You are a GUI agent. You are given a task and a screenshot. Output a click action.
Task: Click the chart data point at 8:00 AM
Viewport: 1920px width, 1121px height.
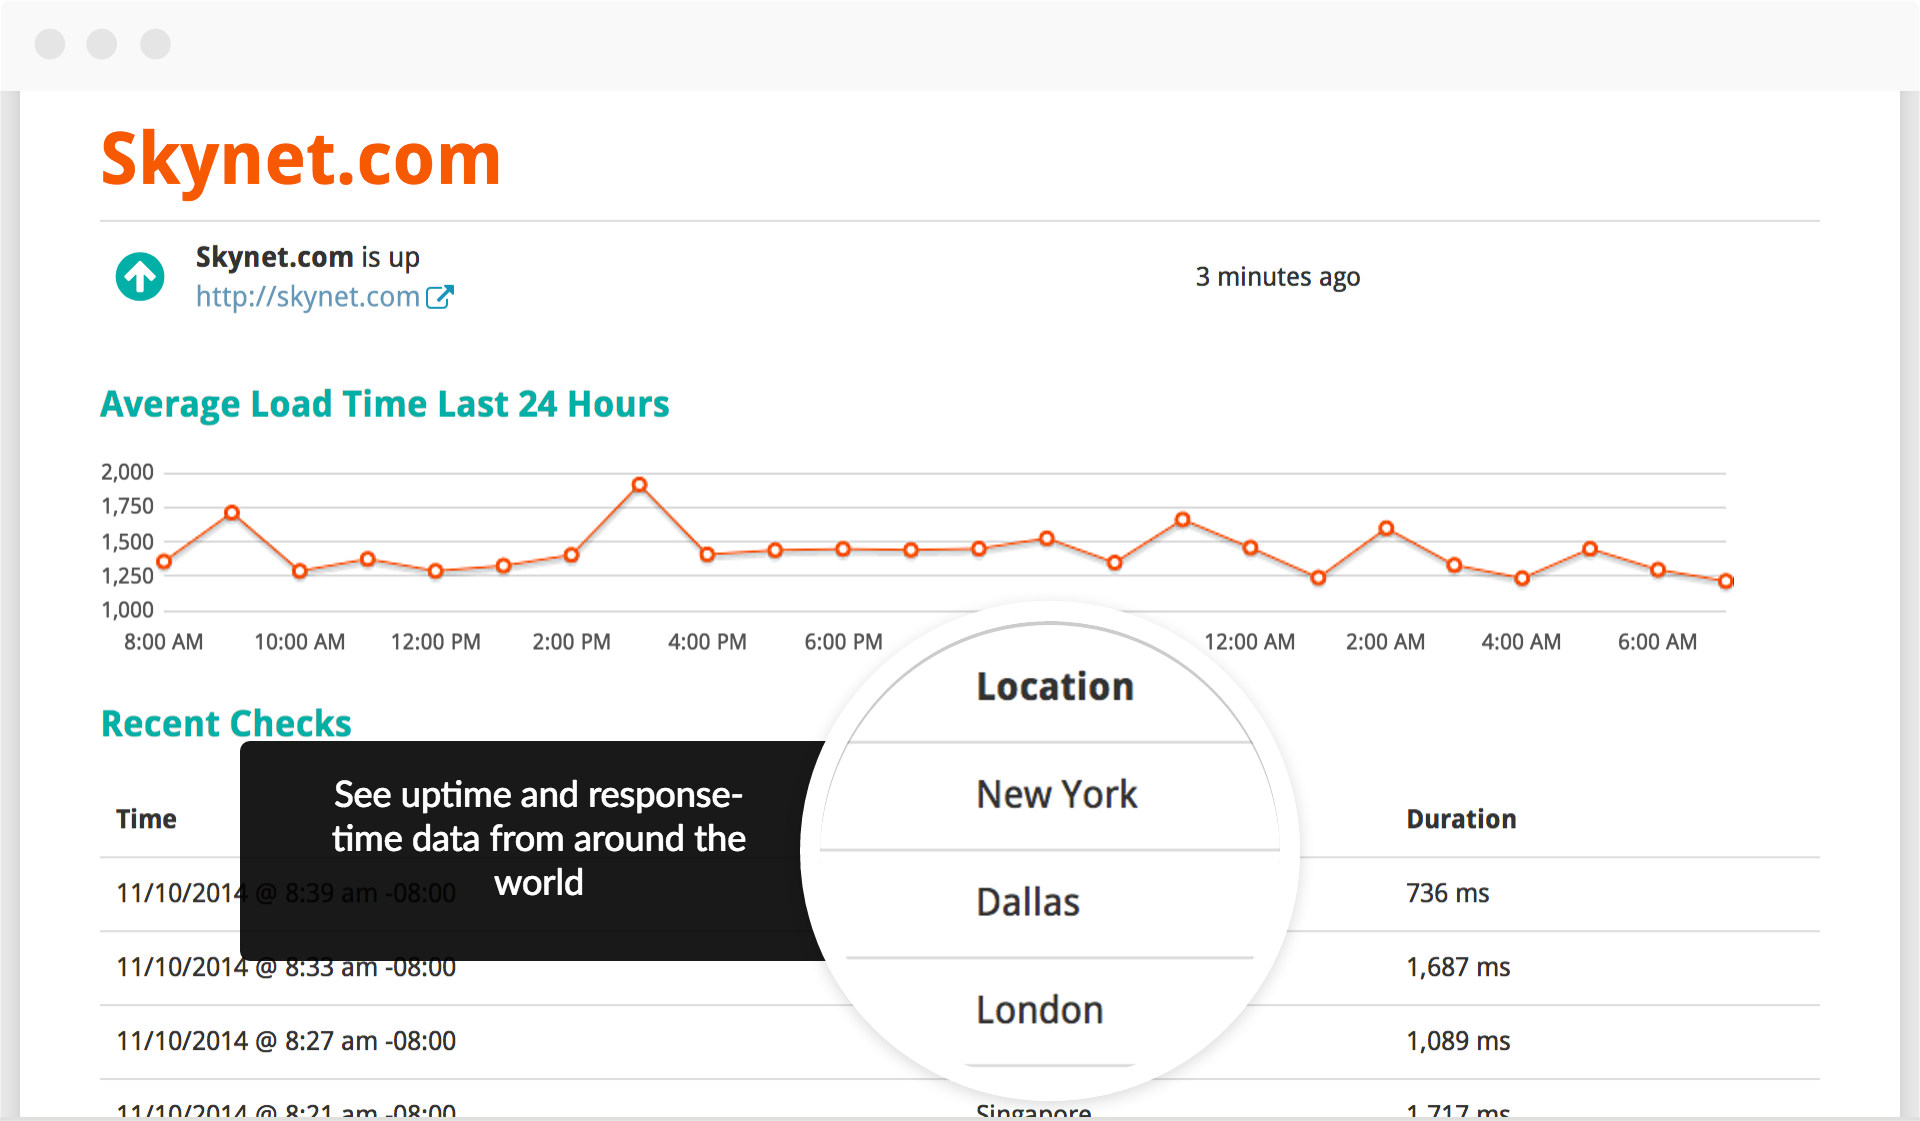click(x=165, y=562)
